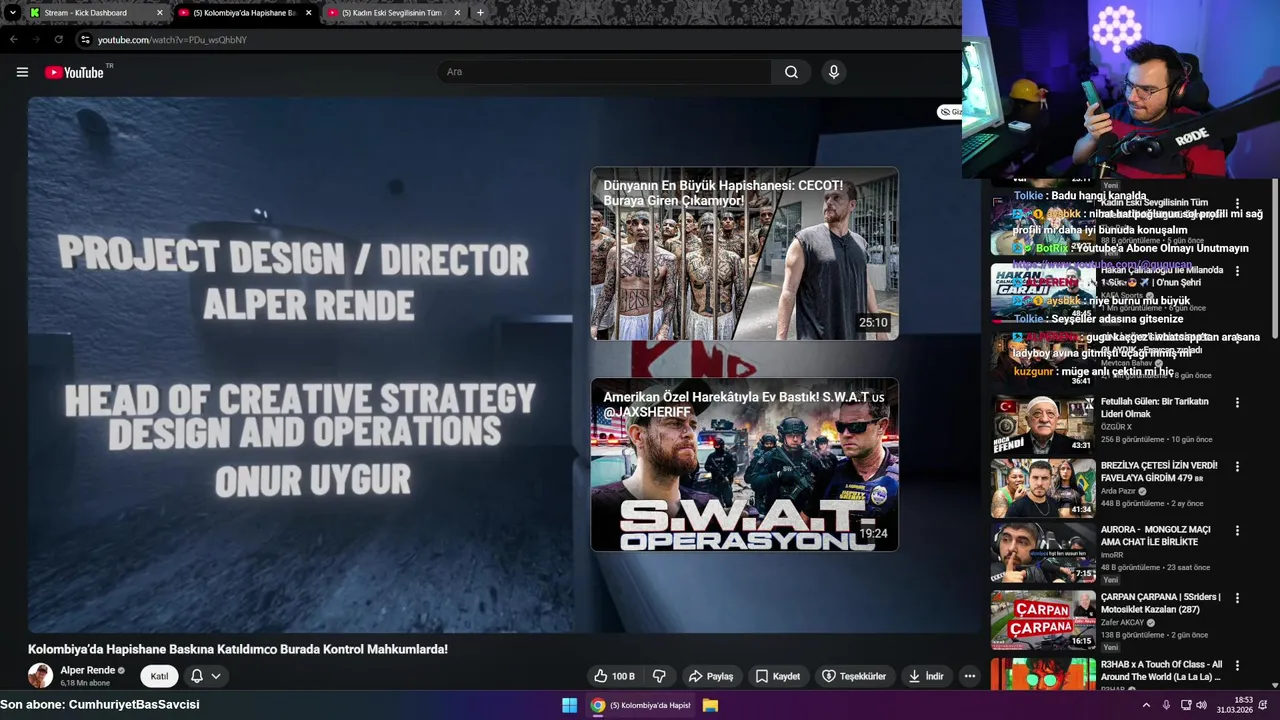Open Alper Rende channel avatar
This screenshot has height=720, width=1280.
coord(40,676)
